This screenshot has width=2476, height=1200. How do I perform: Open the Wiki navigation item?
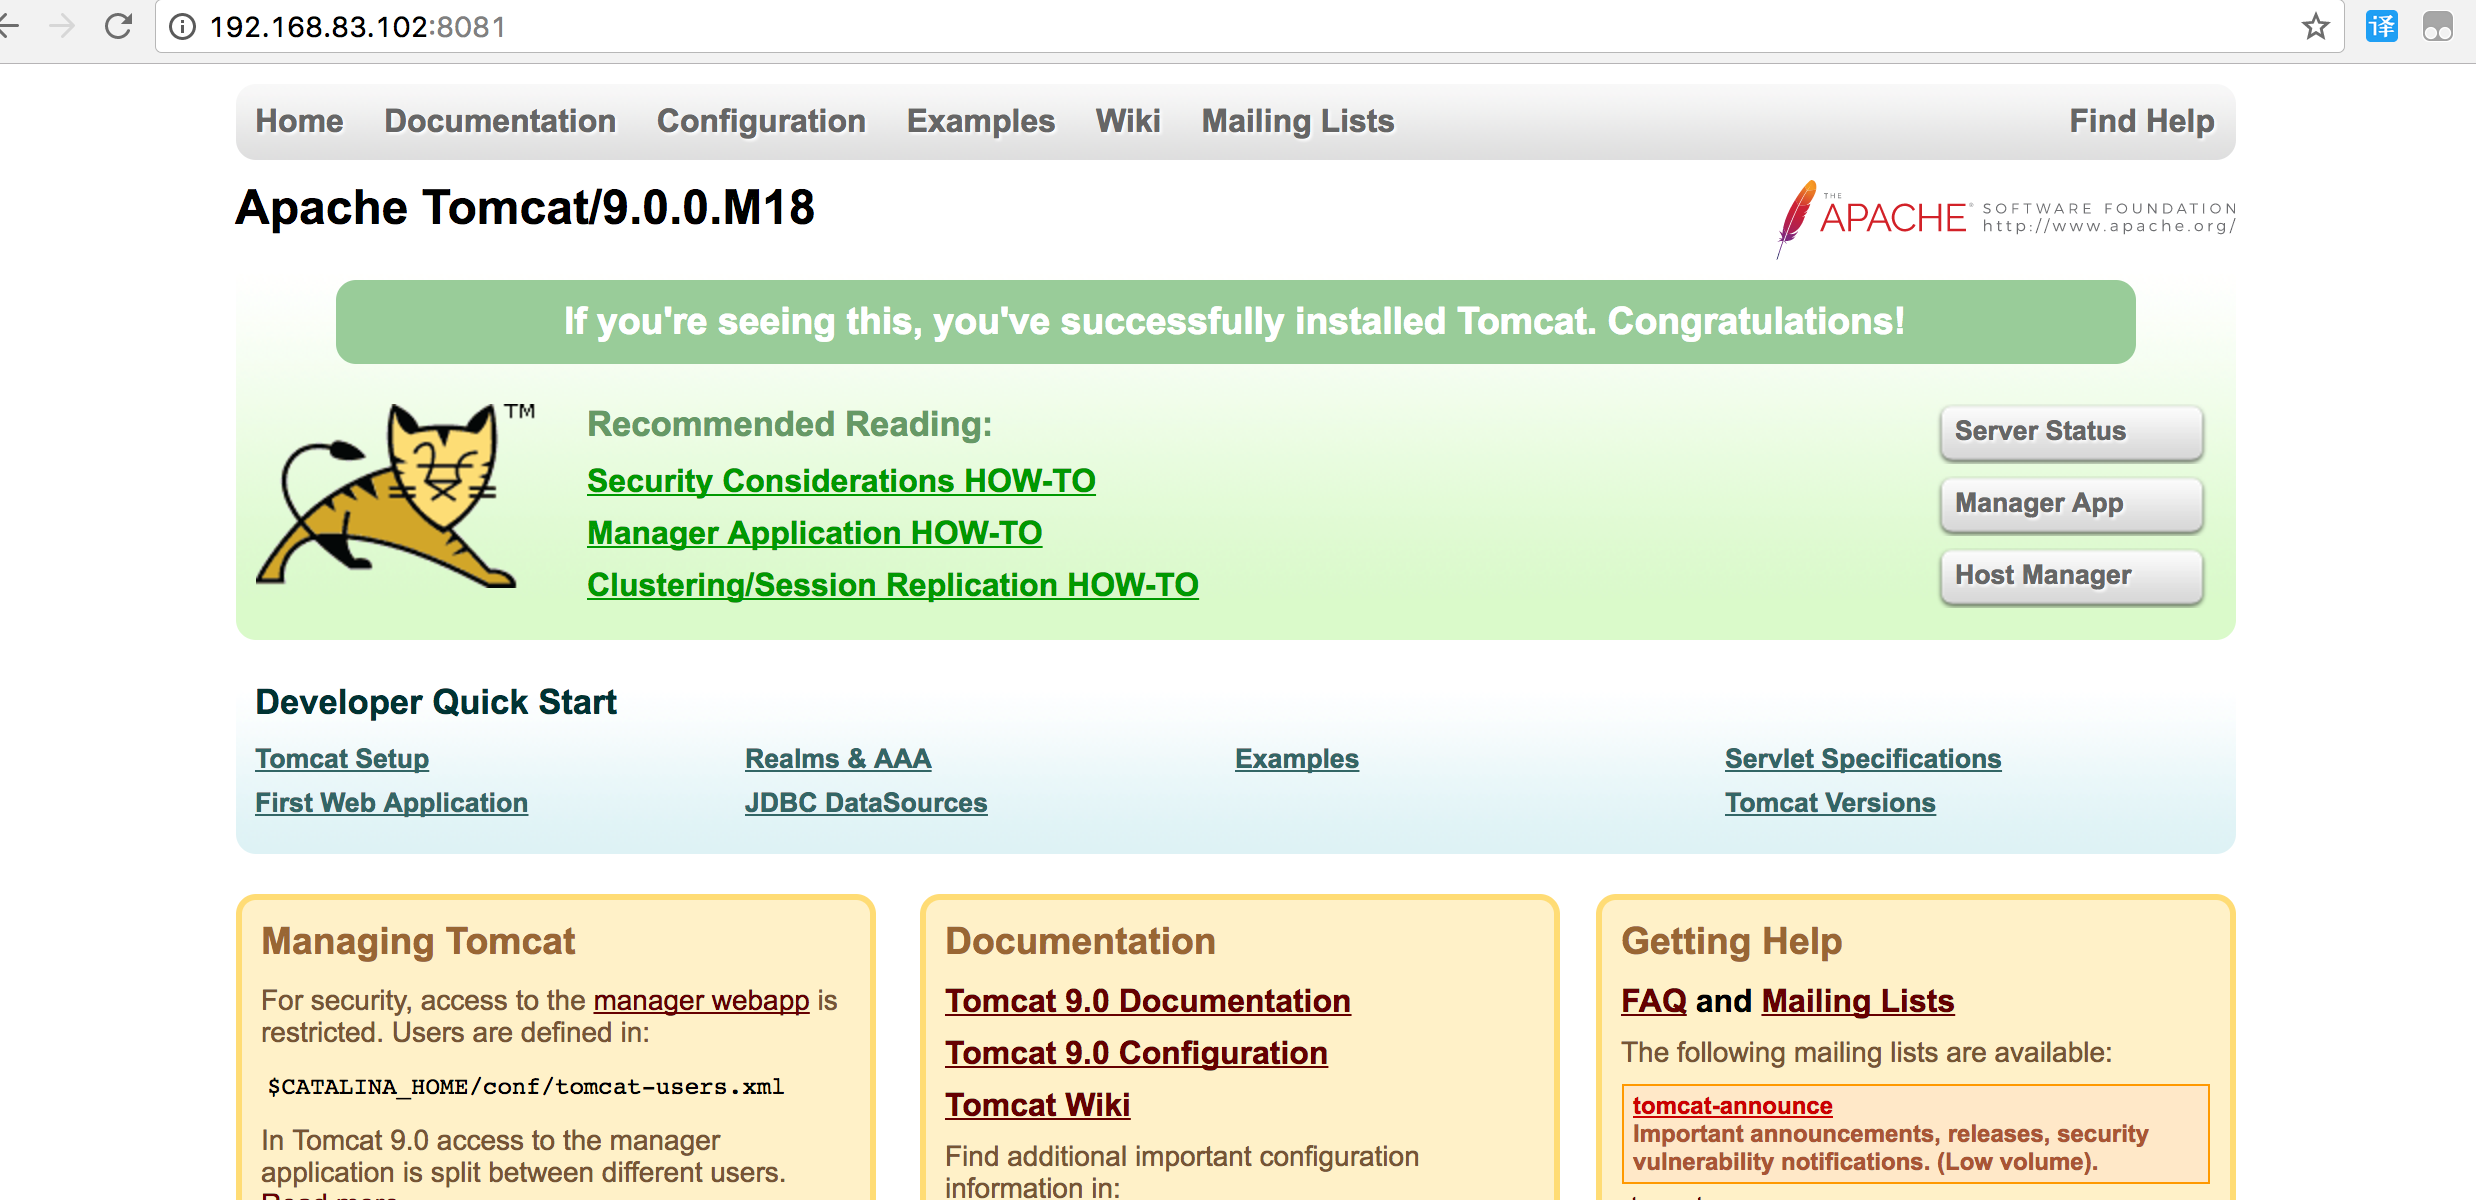pos(1128,121)
